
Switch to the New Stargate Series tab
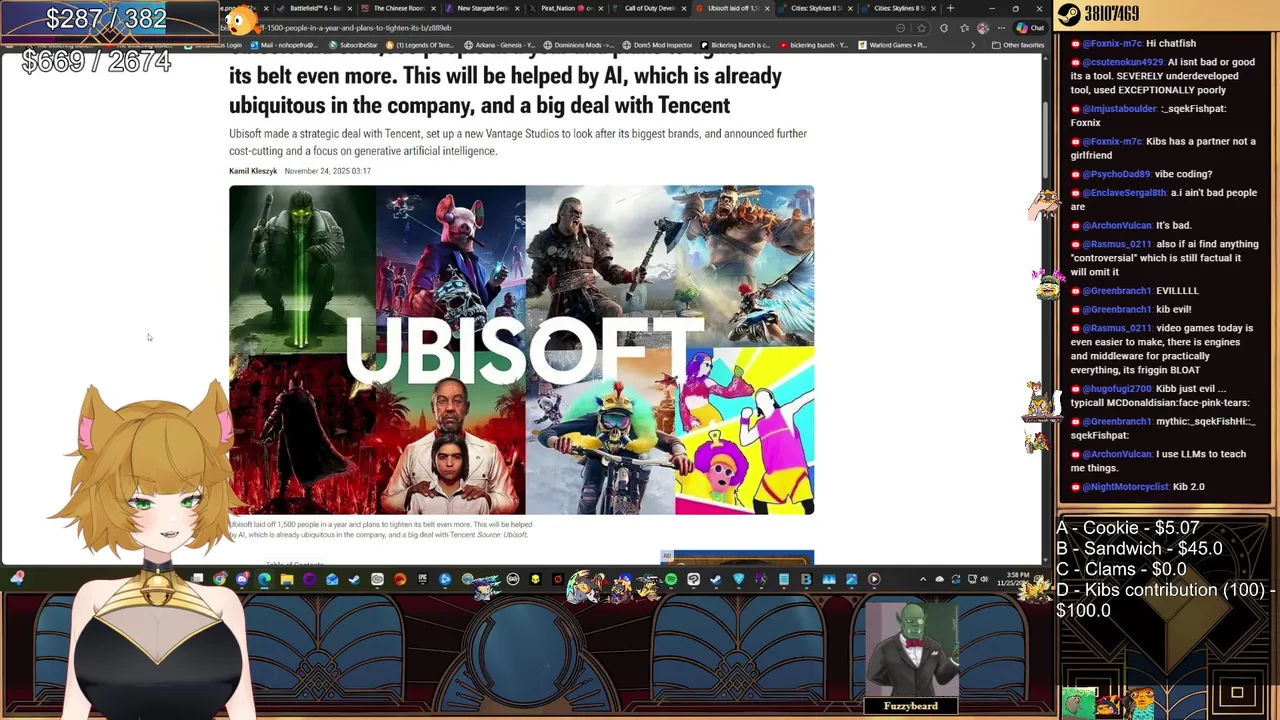click(x=482, y=8)
